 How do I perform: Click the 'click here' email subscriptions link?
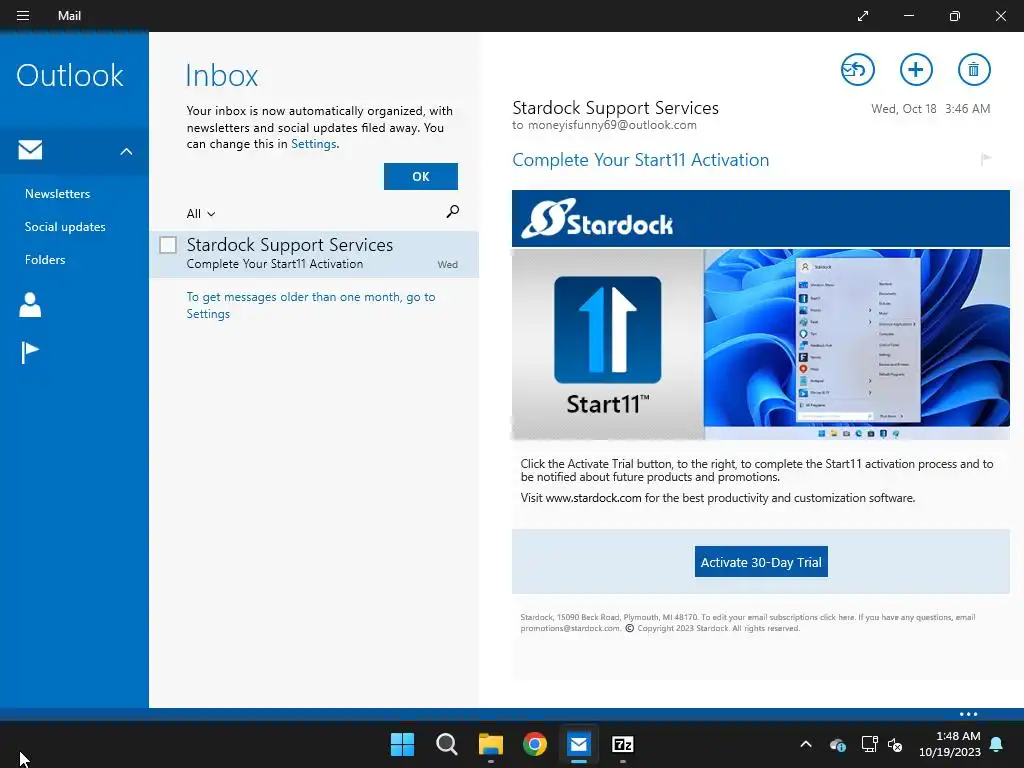point(838,617)
